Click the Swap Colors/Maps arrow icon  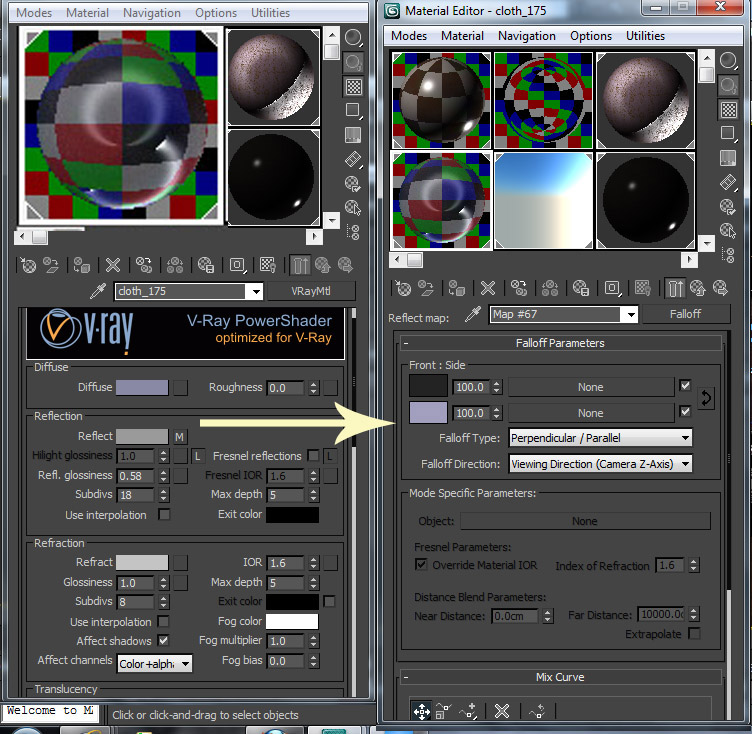706,399
